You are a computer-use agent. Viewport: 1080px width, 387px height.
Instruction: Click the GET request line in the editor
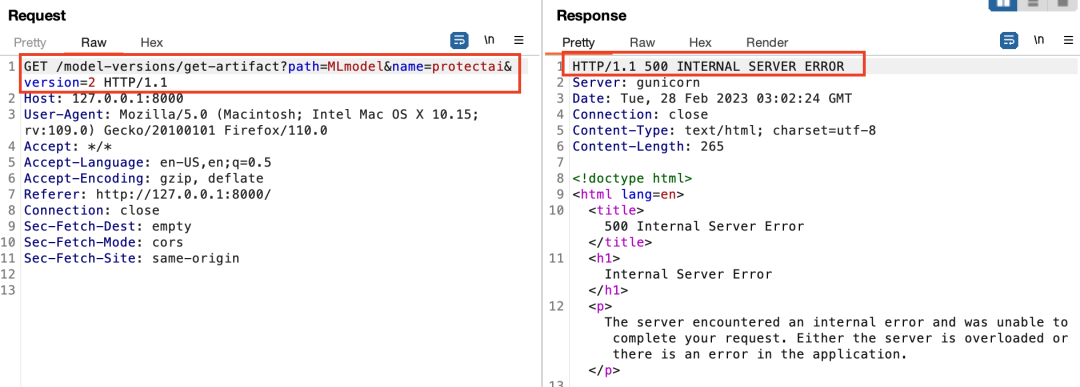[271, 74]
